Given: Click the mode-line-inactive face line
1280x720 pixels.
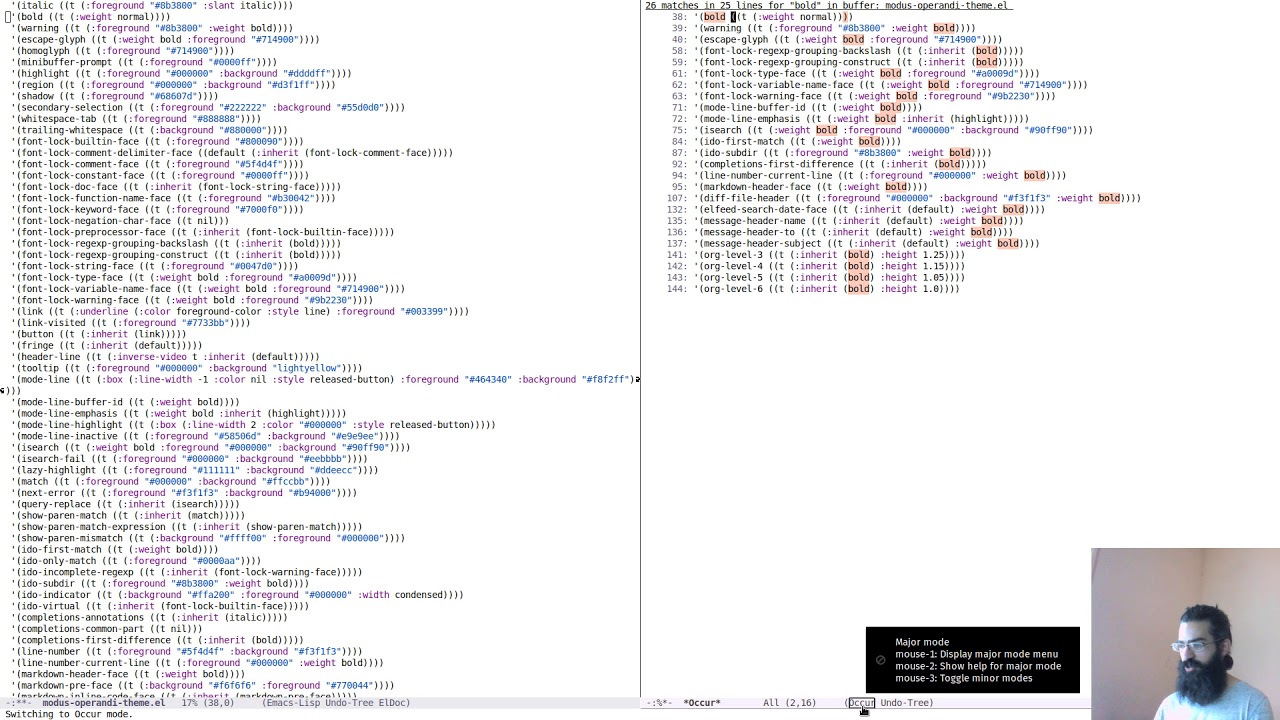Looking at the screenshot, I should (x=205, y=436).
